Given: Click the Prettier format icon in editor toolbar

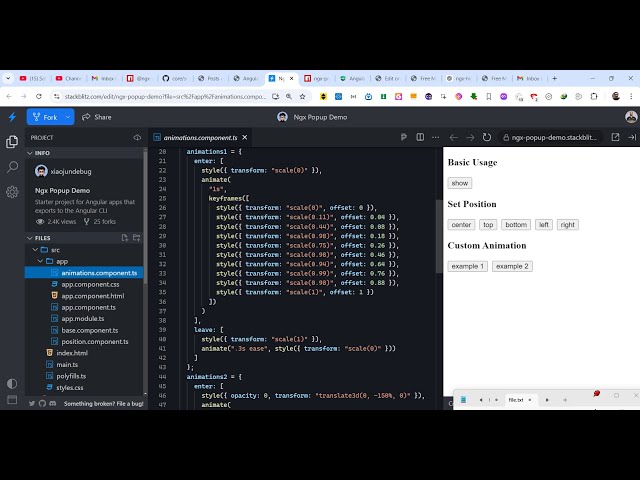Looking at the screenshot, I should pos(404,137).
